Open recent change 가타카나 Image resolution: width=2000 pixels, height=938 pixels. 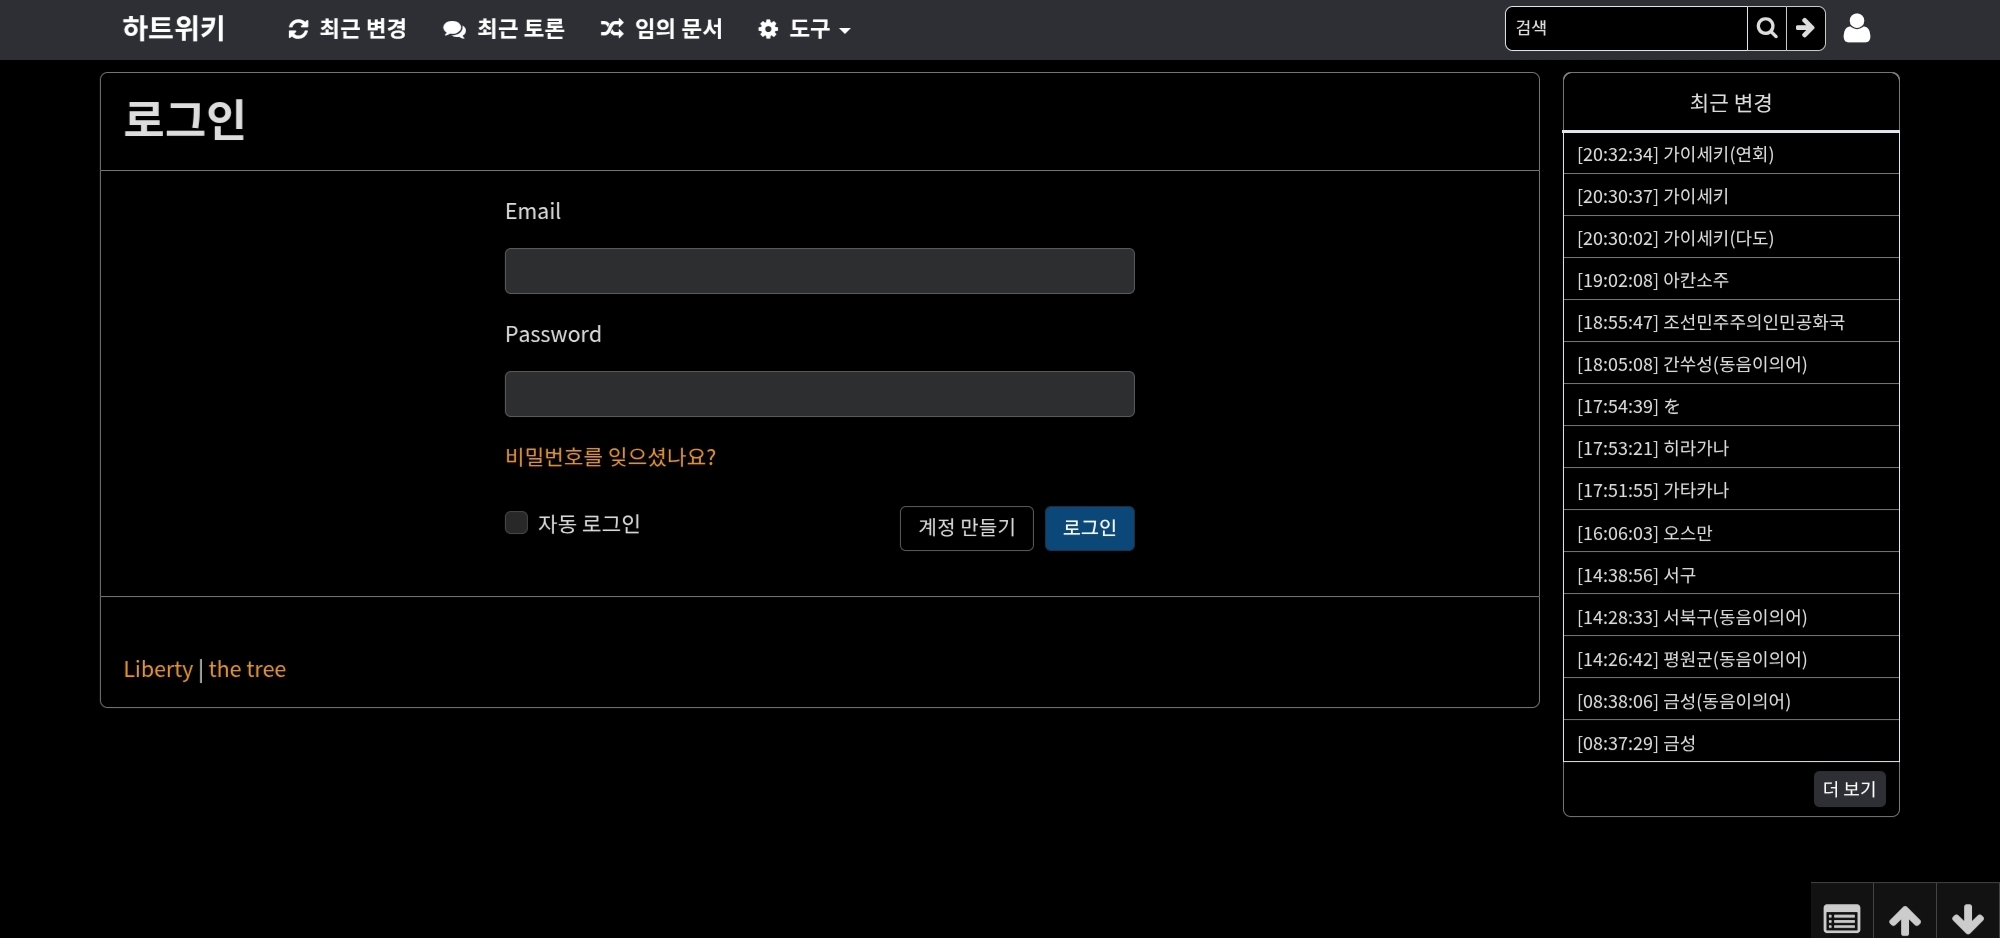tap(1731, 490)
